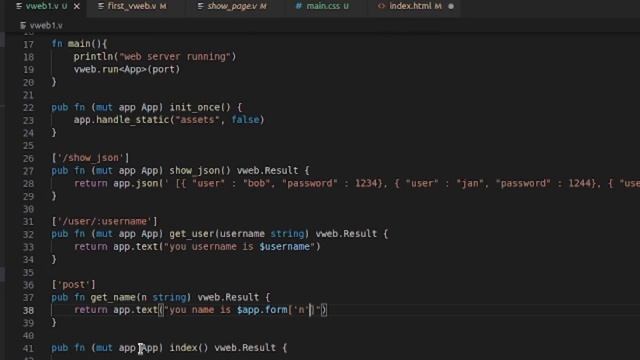Screen dimensions: 640x360
Task: Click the "jan" string in JSON
Action: click(470, 183)
